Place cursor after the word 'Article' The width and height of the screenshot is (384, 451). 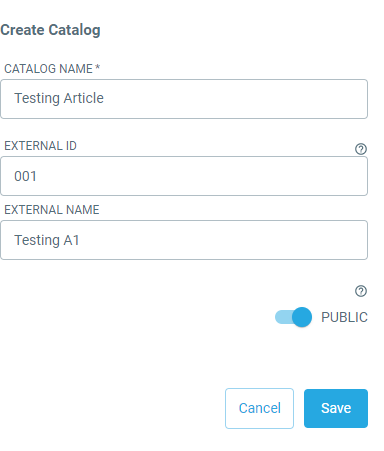click(105, 98)
